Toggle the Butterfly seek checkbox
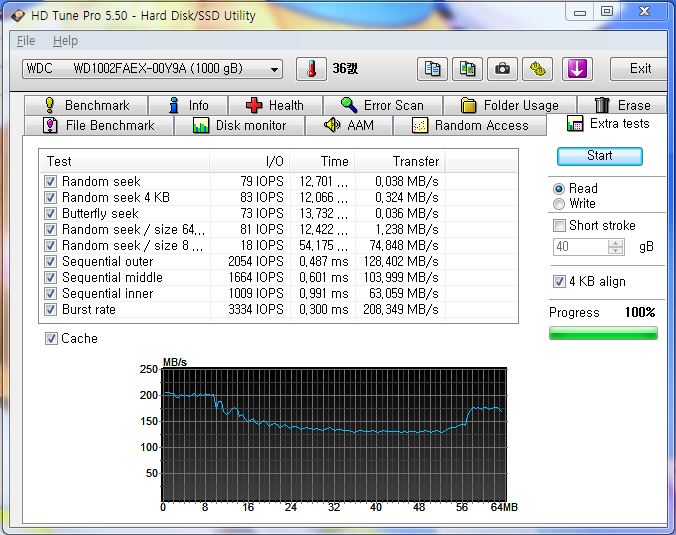The height and width of the screenshot is (535, 676). point(50,213)
